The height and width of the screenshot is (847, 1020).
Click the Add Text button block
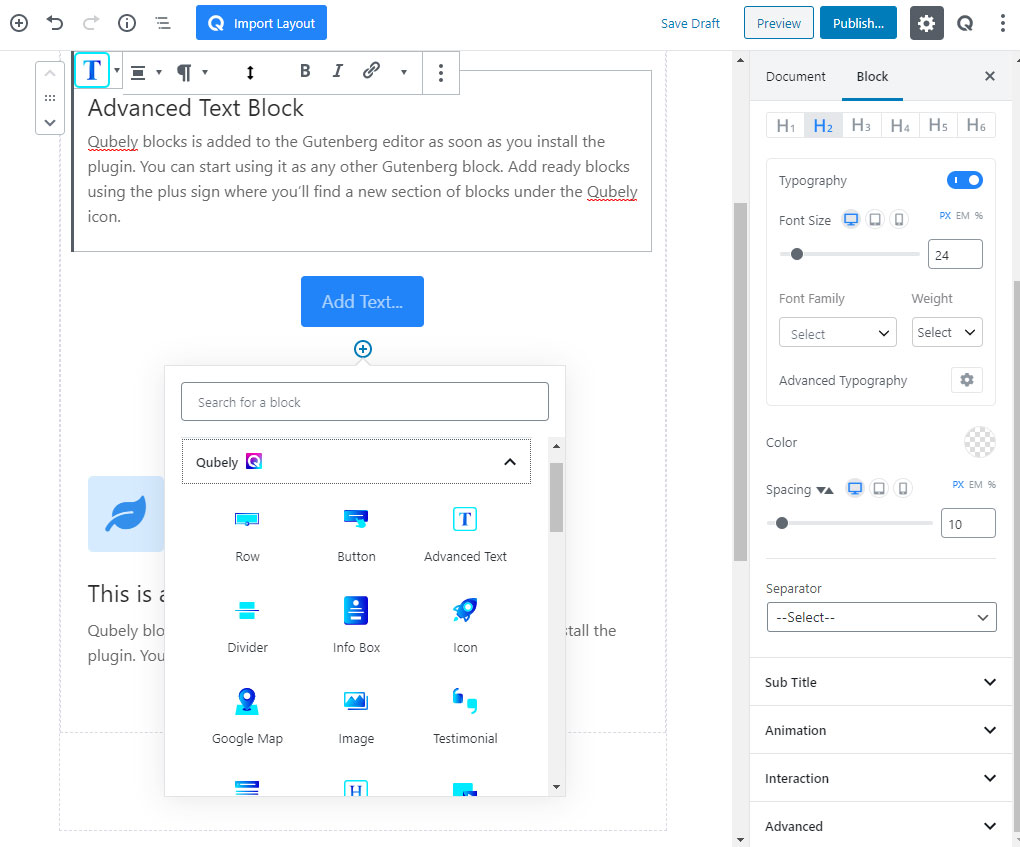click(362, 301)
